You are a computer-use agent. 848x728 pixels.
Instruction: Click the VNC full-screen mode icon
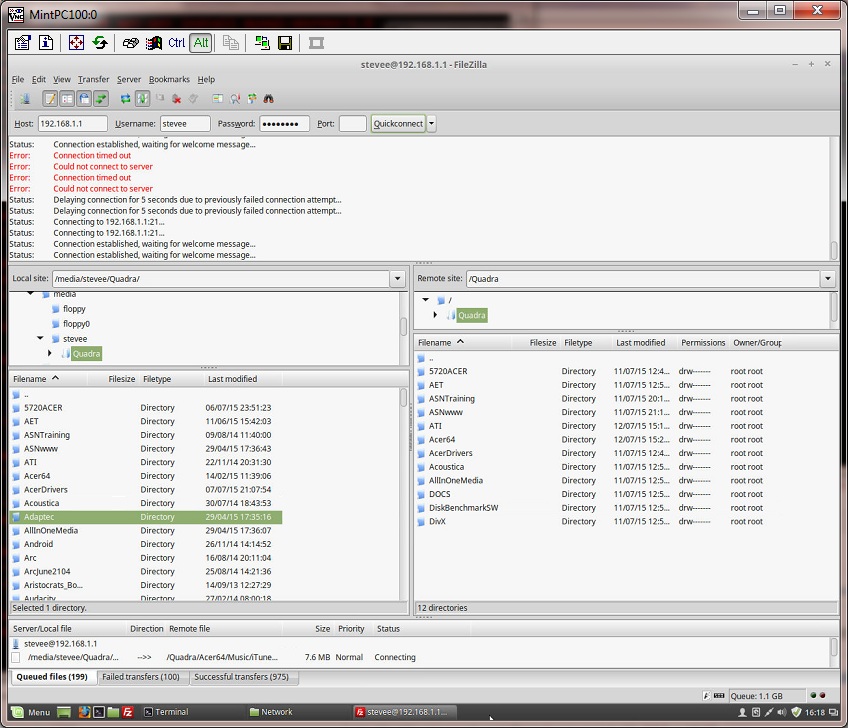click(76, 43)
